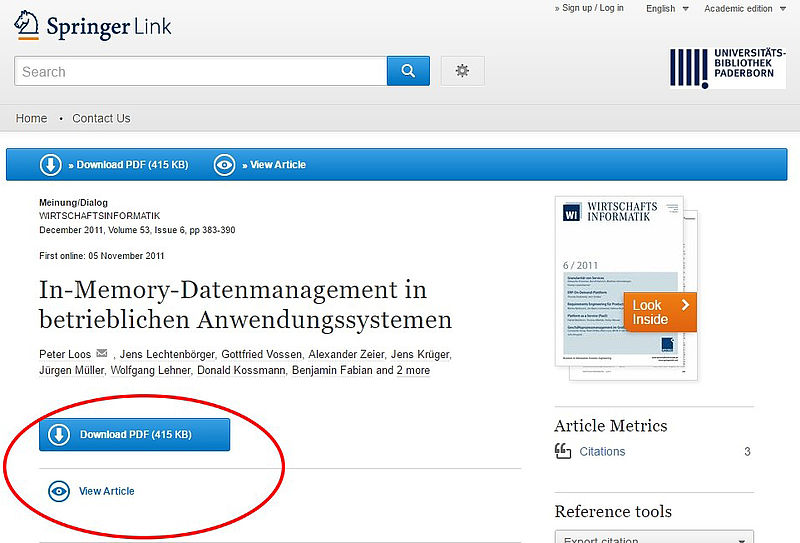Viewport: 800px width, 543px height.
Task: Click the envelope icon beside Peter Loos
Action: click(x=102, y=353)
